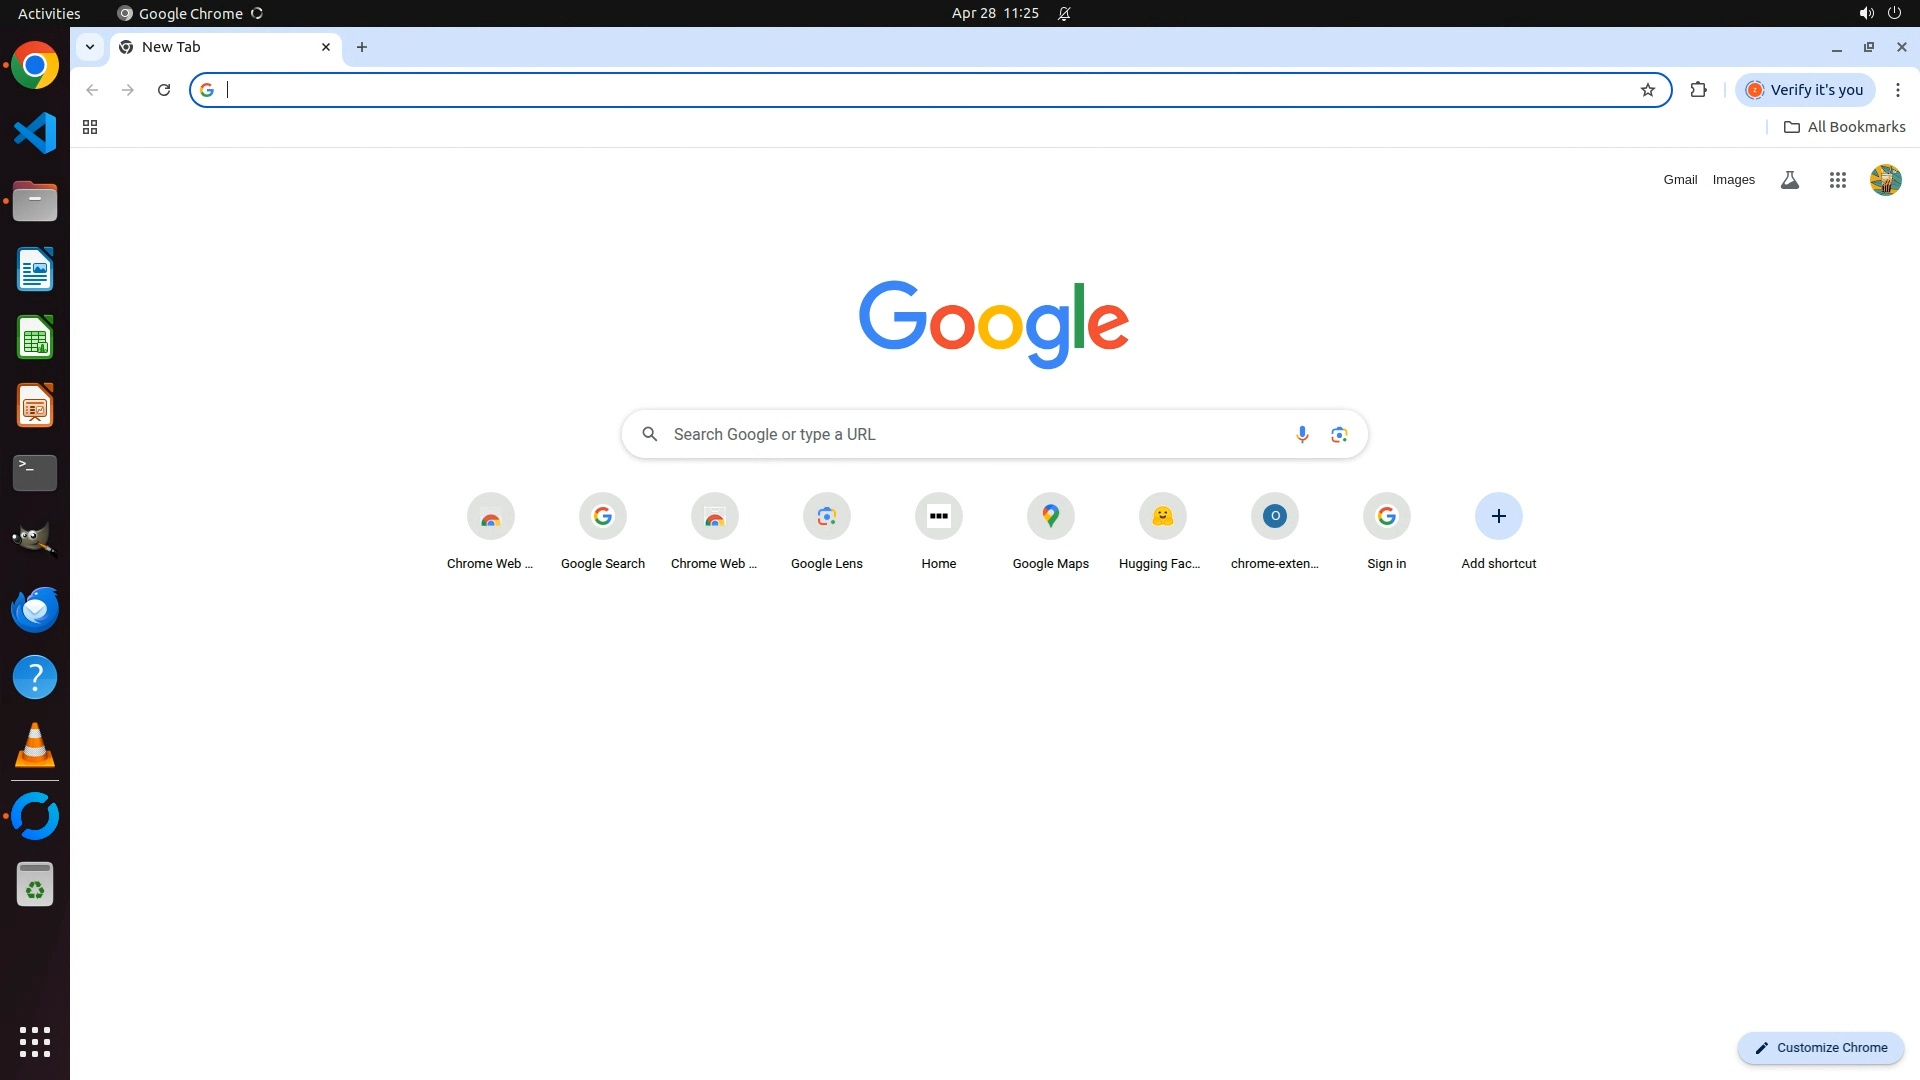This screenshot has width=1920, height=1080.
Task: Reload the current page
Action: click(x=164, y=90)
